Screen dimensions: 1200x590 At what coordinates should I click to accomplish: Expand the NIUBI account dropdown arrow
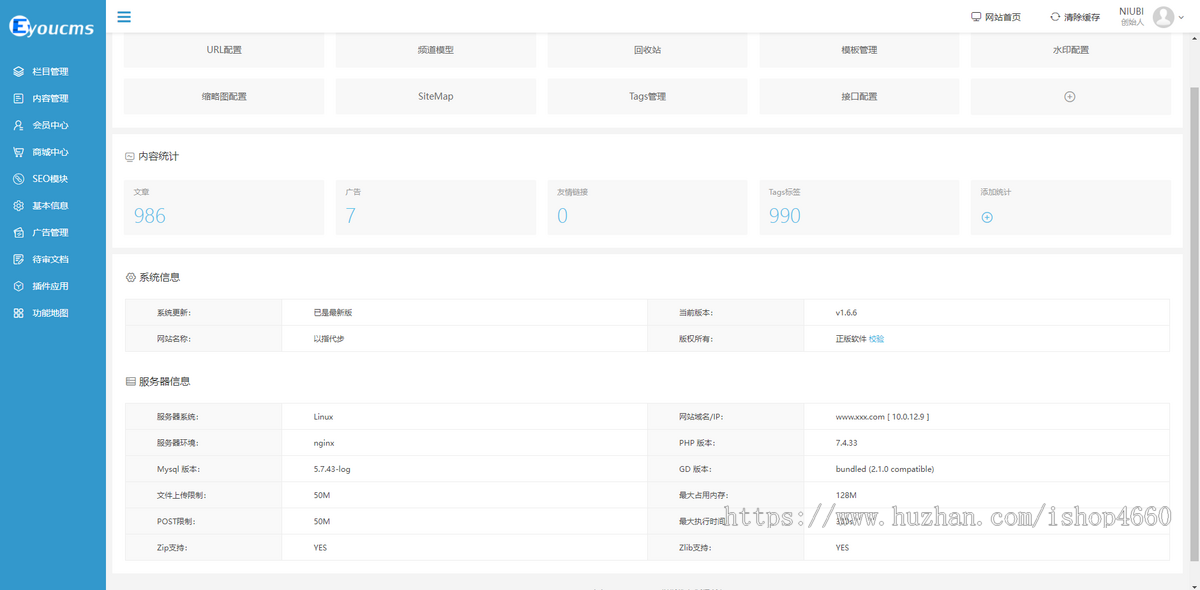tap(1181, 17)
